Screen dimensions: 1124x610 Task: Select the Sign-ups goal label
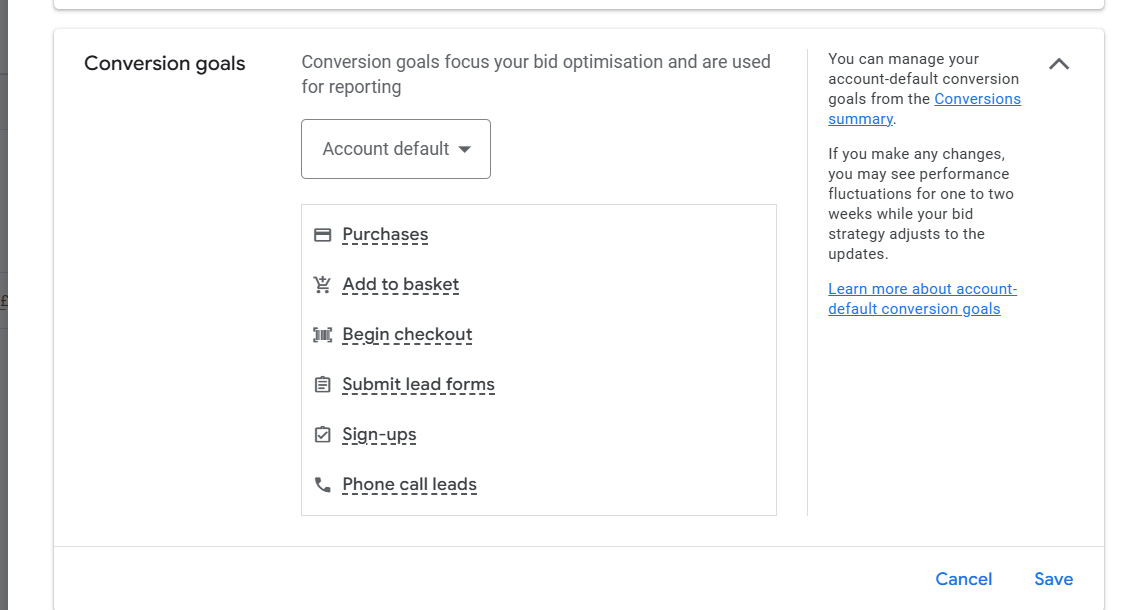point(379,435)
